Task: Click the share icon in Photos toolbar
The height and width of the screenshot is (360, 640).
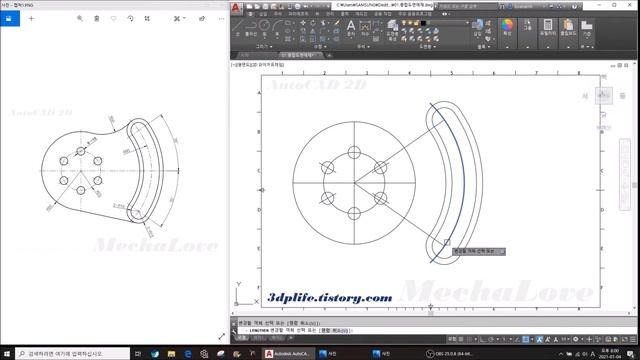Action: (202, 18)
